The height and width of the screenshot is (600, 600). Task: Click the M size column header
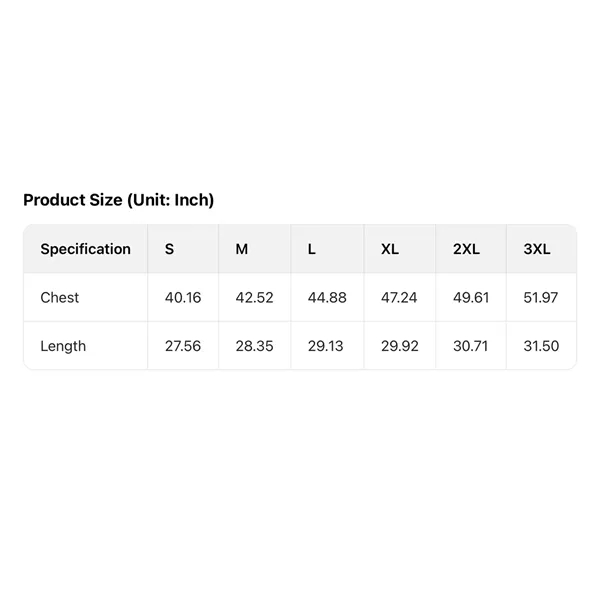241,249
